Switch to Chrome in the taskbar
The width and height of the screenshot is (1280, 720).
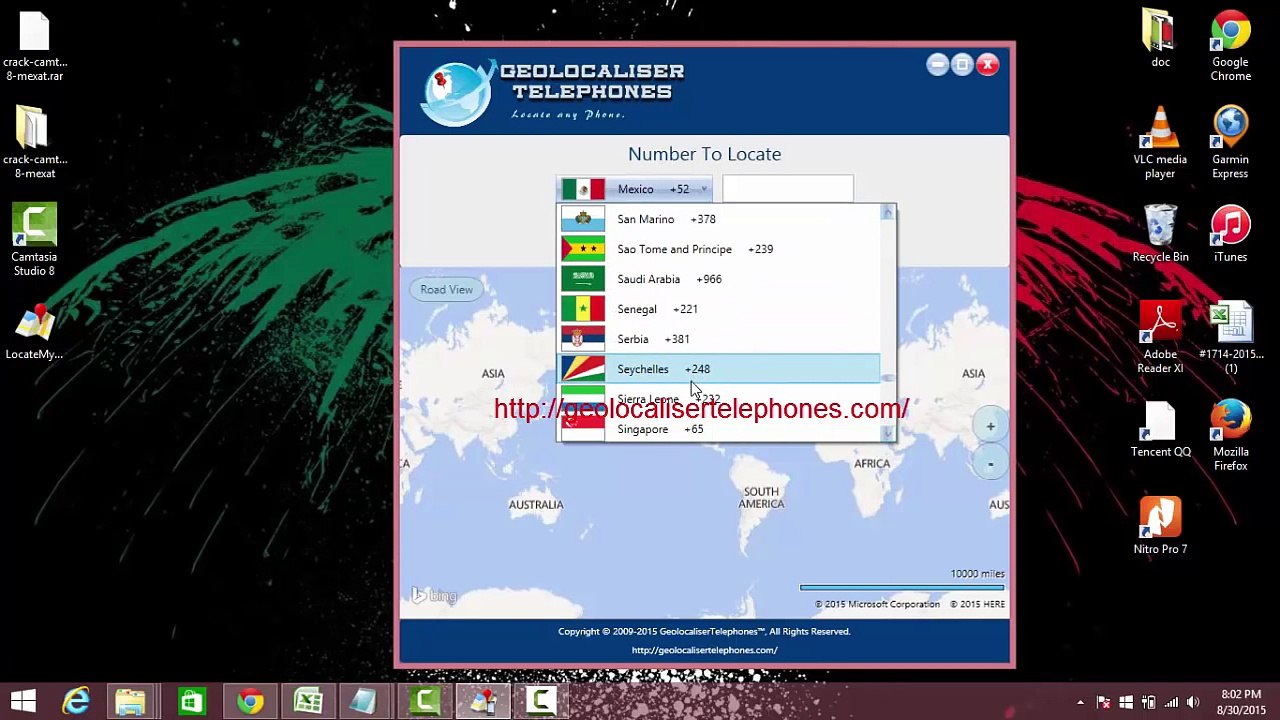249,701
